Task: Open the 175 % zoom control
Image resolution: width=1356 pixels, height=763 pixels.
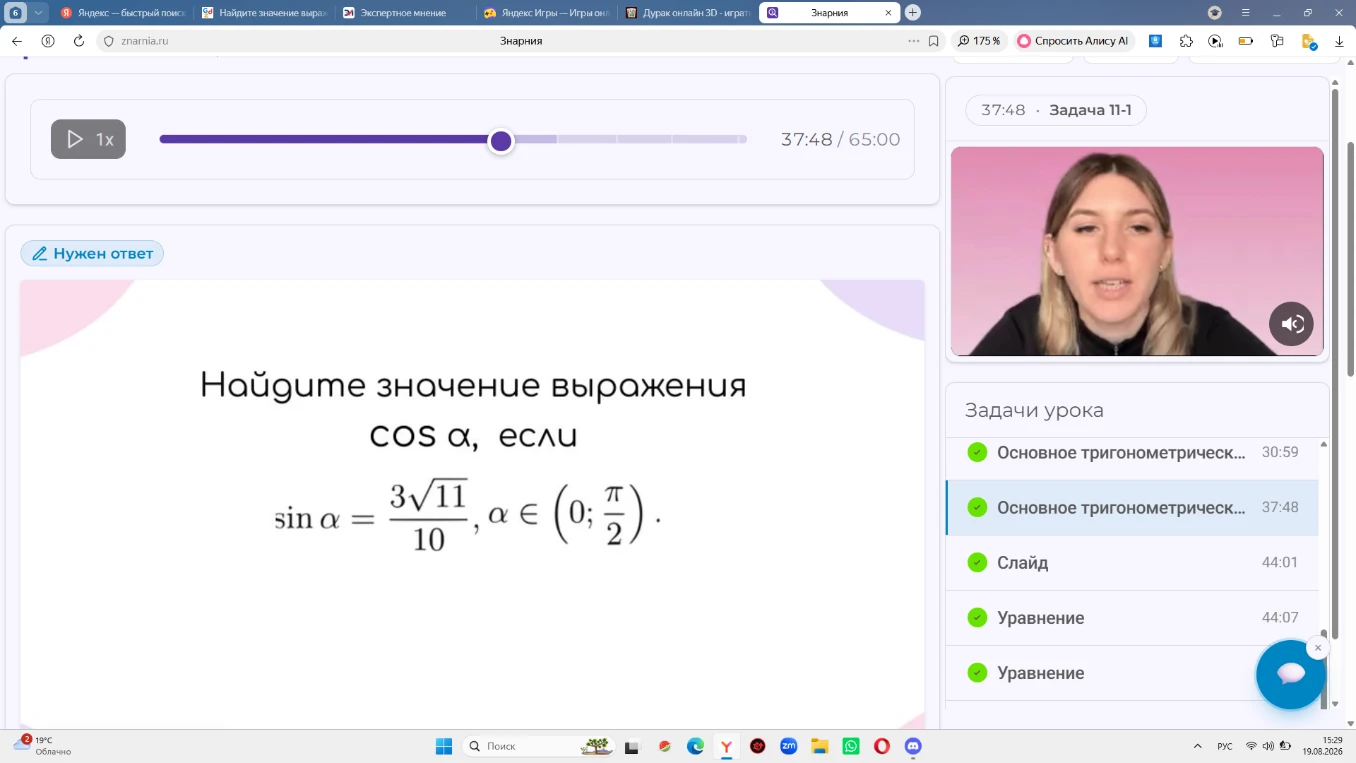Action: pos(979,41)
